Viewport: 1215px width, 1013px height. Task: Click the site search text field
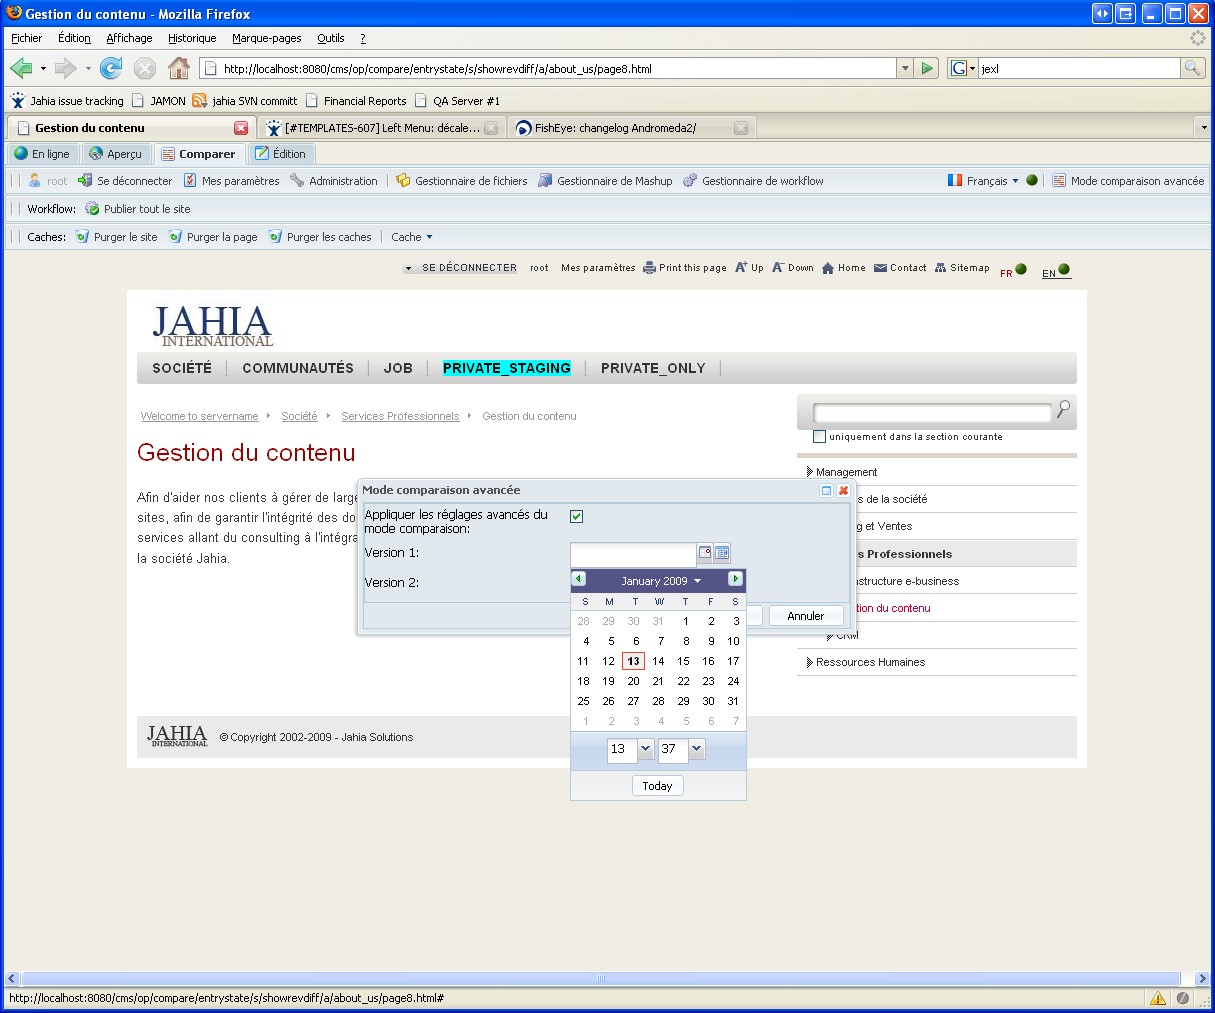click(932, 412)
